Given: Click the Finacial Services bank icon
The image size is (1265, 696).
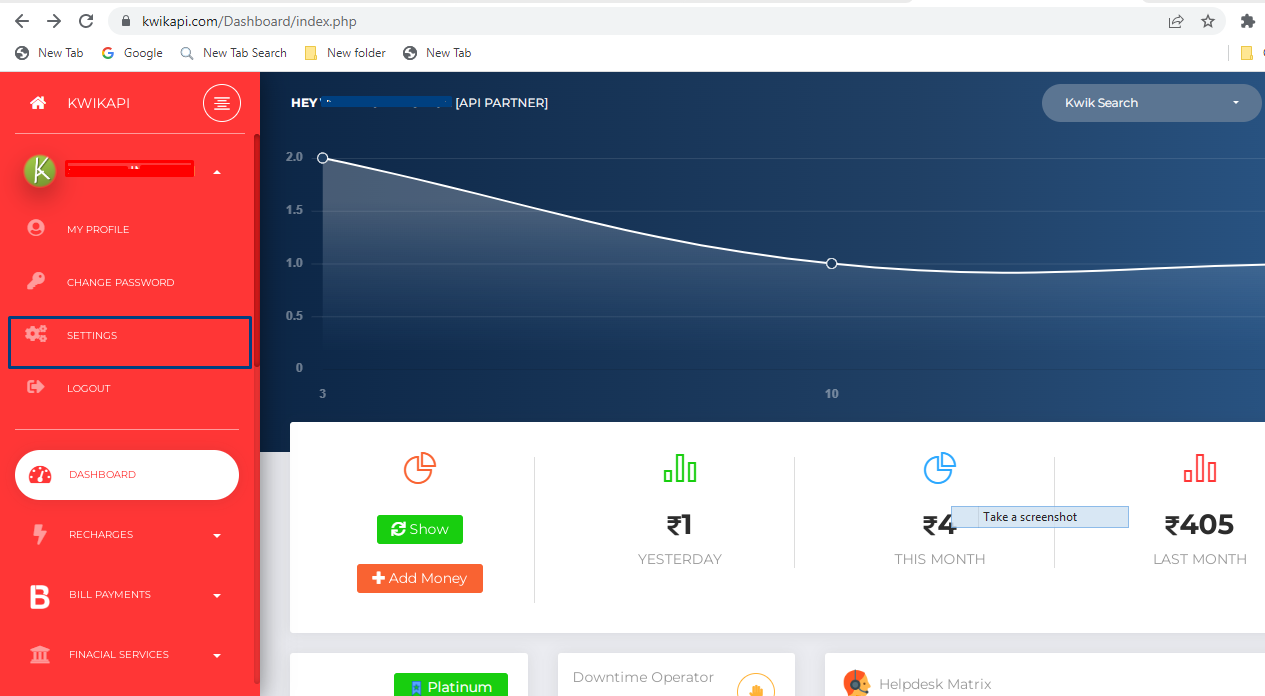Looking at the screenshot, I should (40, 655).
